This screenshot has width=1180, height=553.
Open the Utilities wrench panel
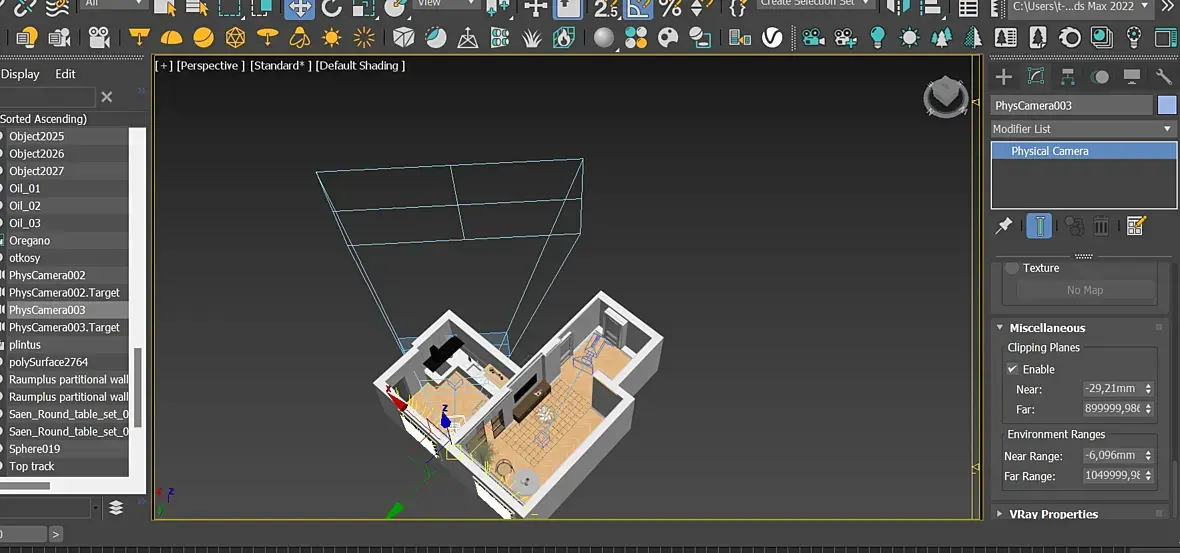point(1163,77)
